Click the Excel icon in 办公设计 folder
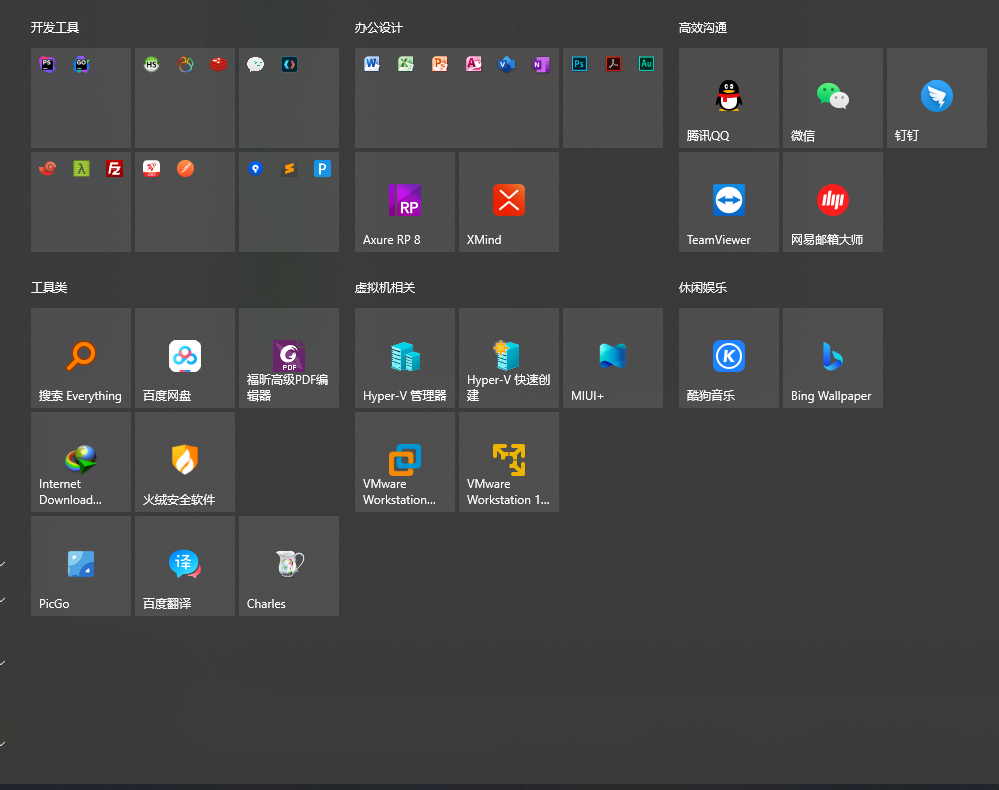999x790 pixels. pyautogui.click(x=406, y=64)
